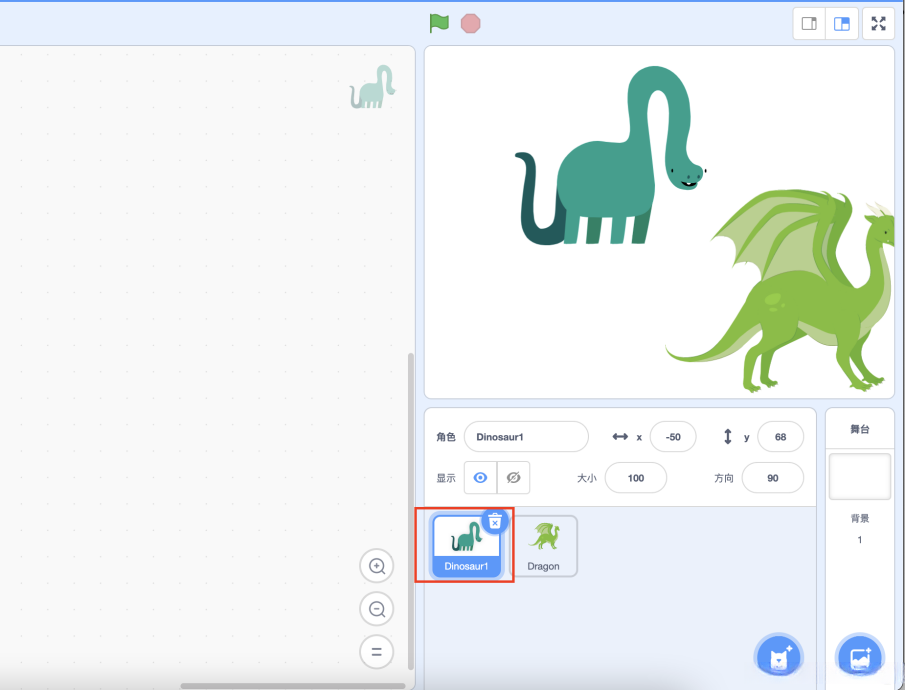Select the Dragon sprite thumbnail

(x=546, y=545)
